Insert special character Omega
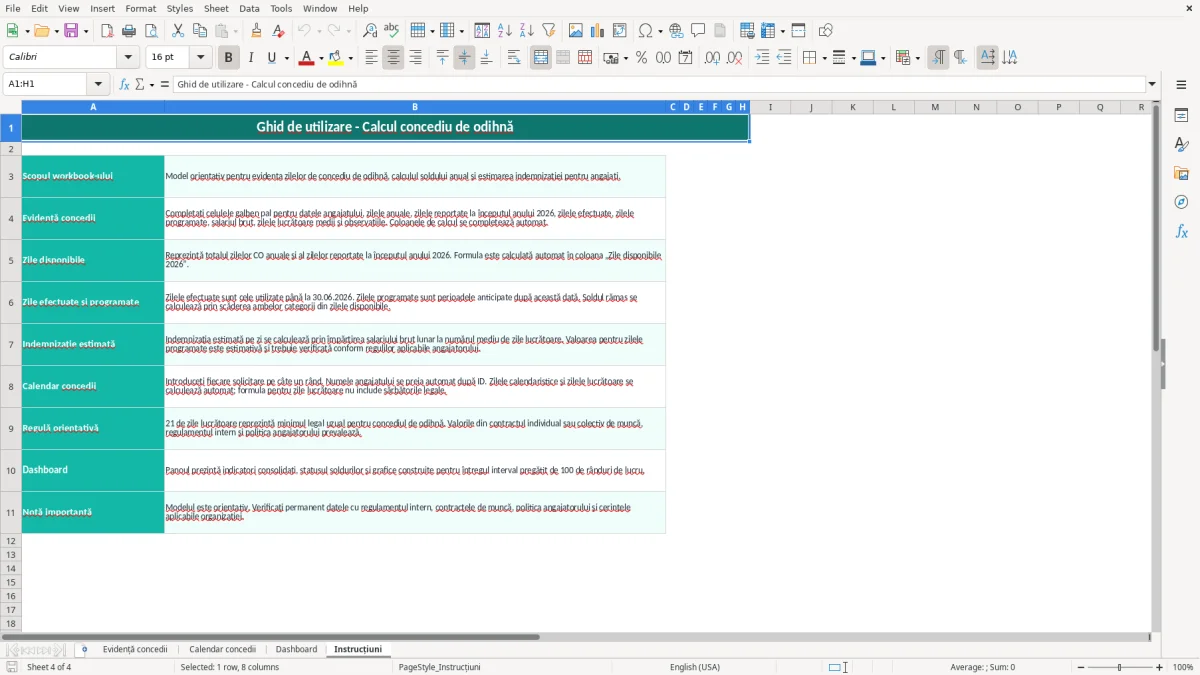This screenshot has width=1200, height=675. (x=646, y=31)
